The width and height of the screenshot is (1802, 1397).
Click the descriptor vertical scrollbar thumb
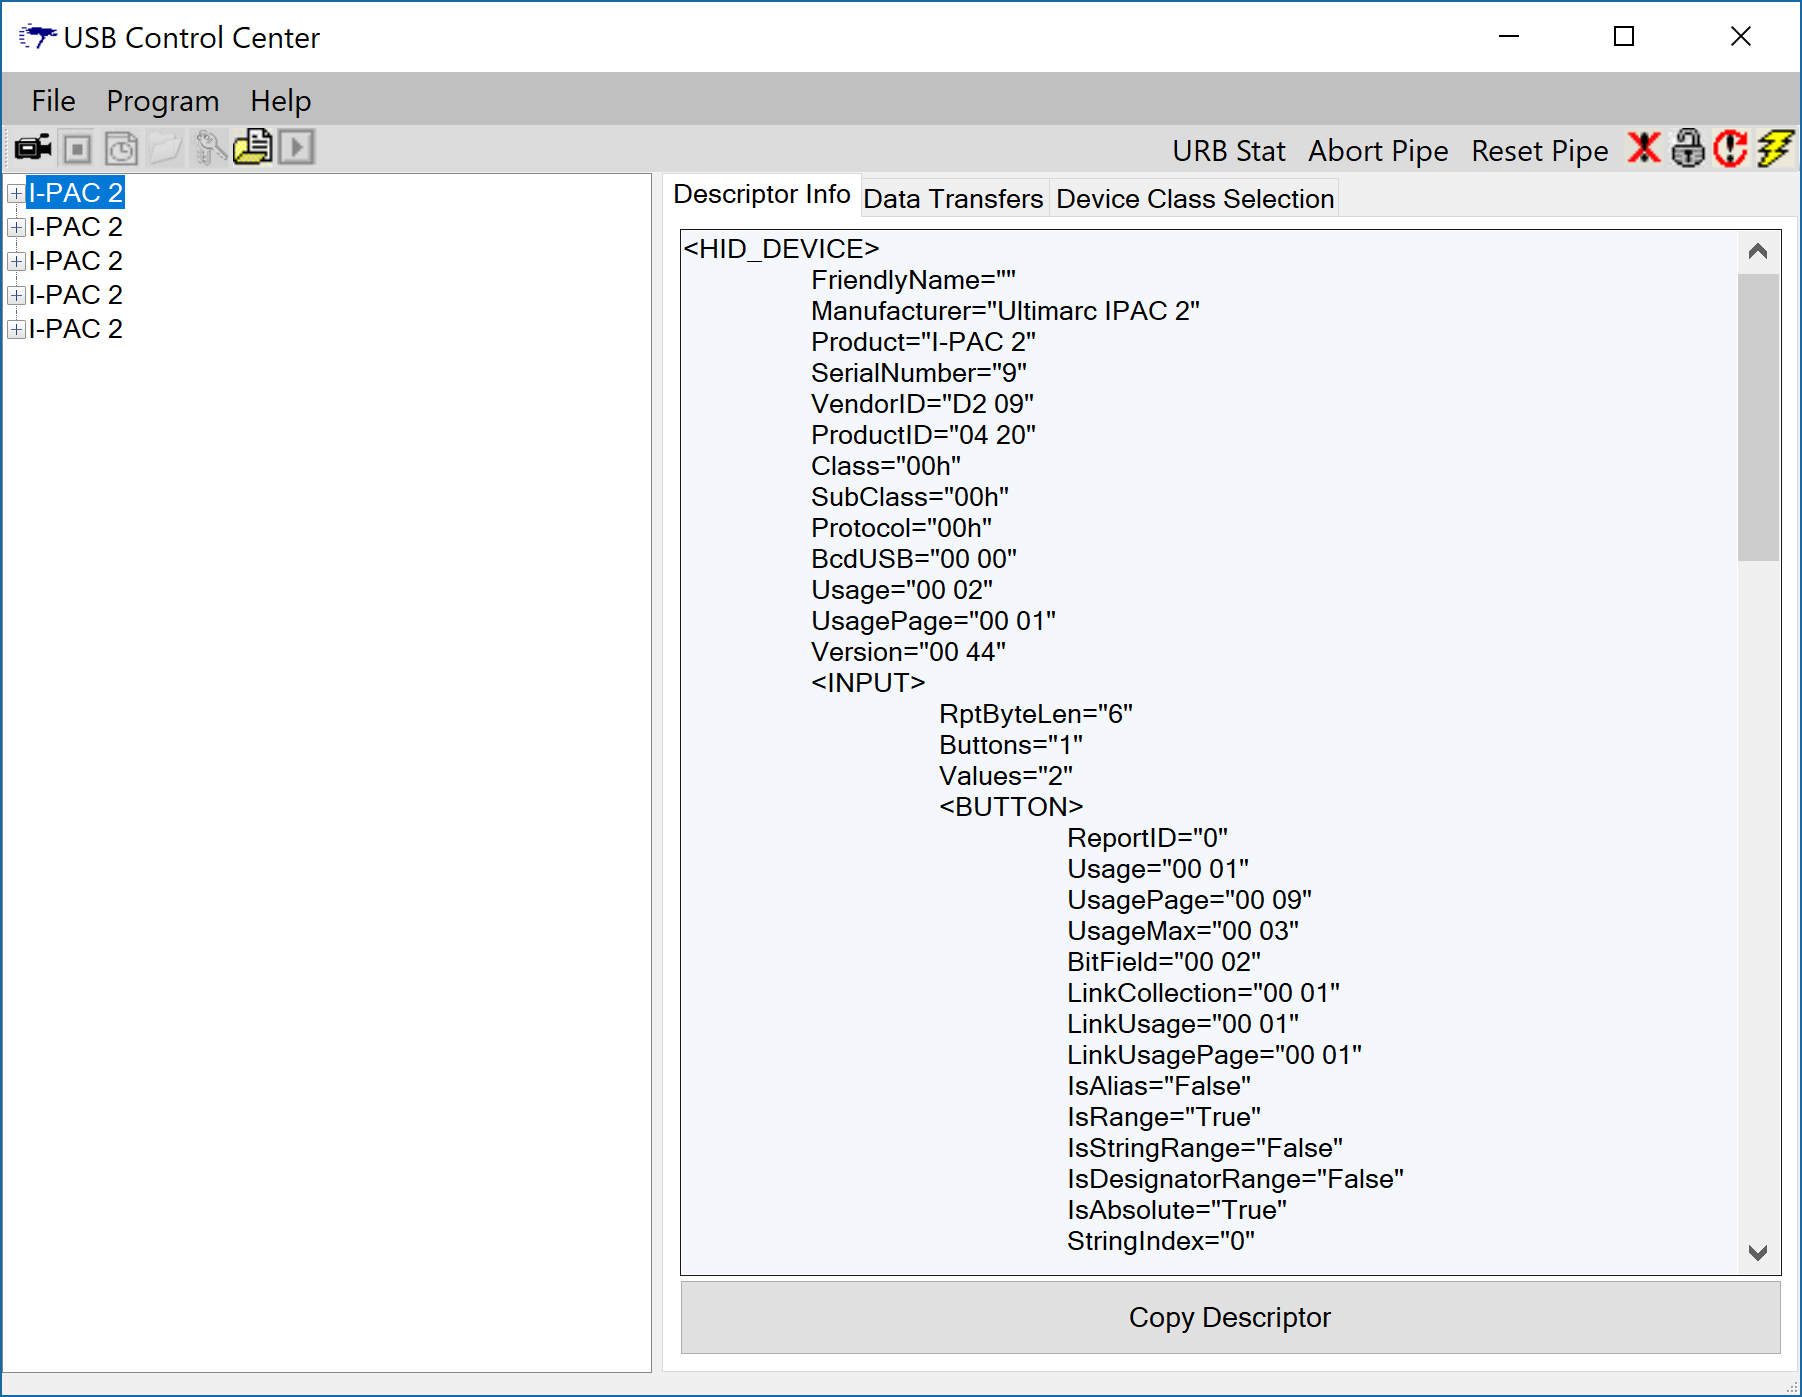(x=1758, y=417)
